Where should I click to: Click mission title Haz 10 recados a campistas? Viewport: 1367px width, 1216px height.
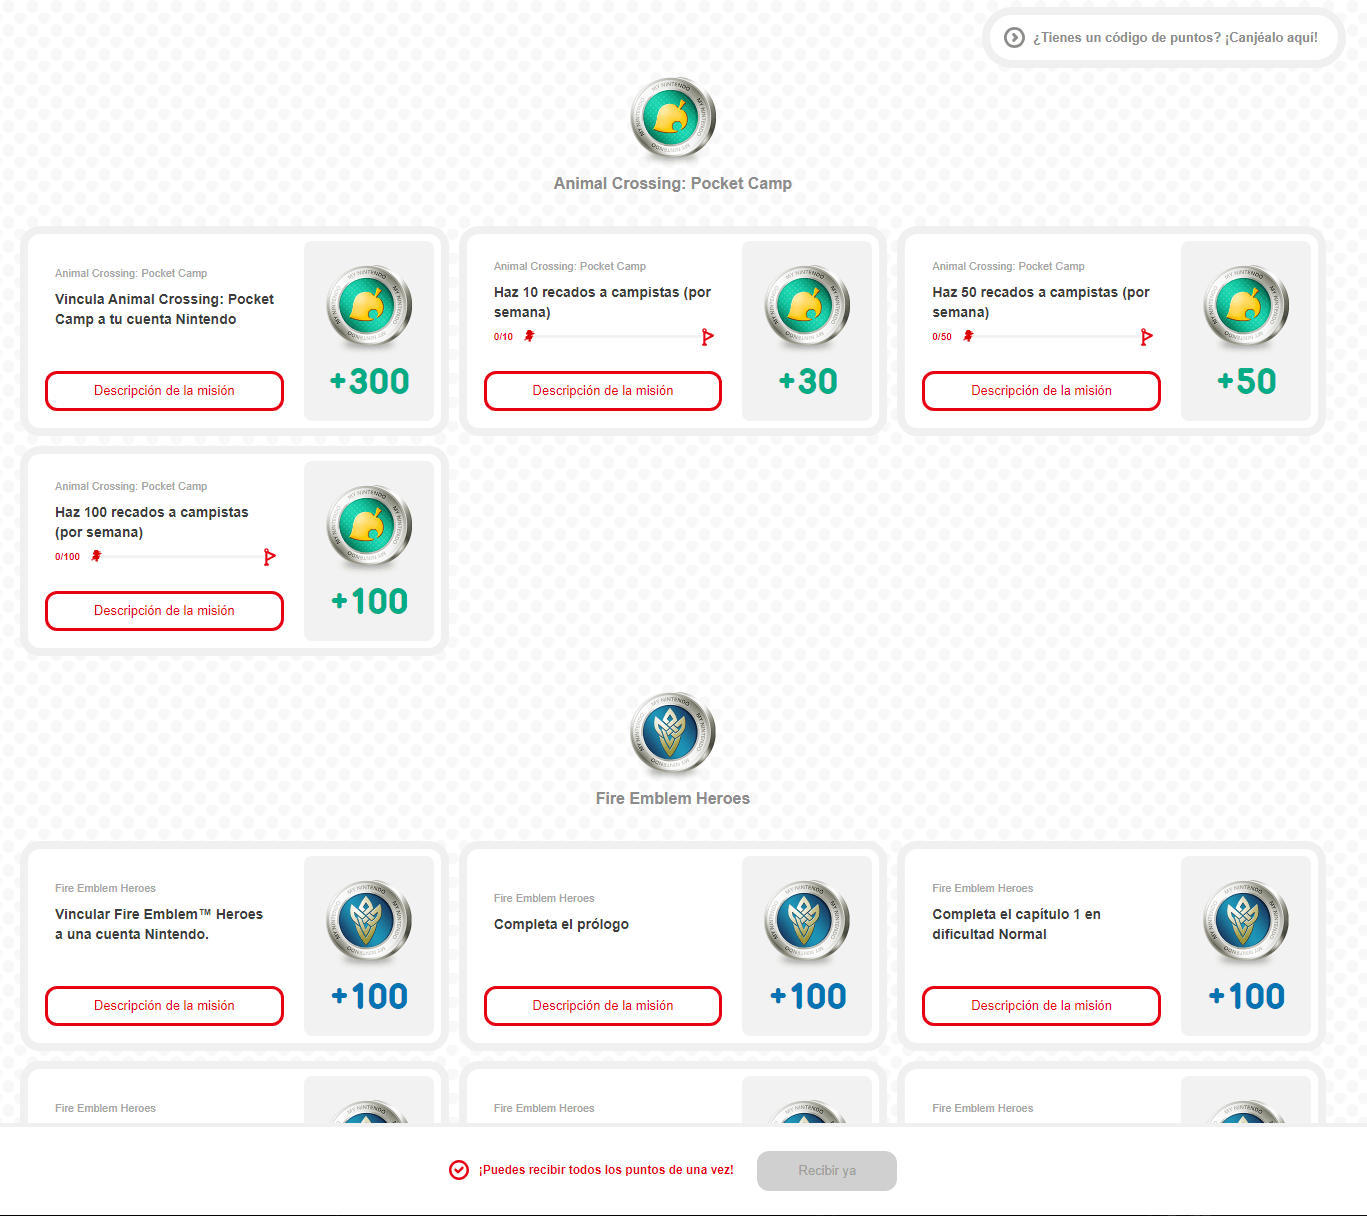[x=602, y=302]
